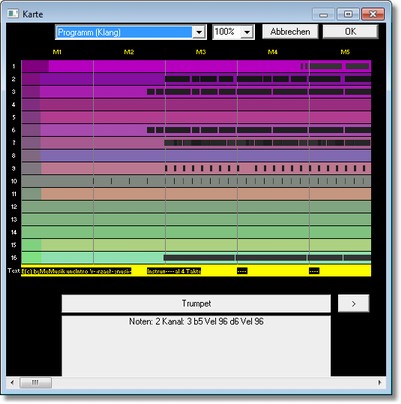Click the Abbrechen button

pos(290,32)
